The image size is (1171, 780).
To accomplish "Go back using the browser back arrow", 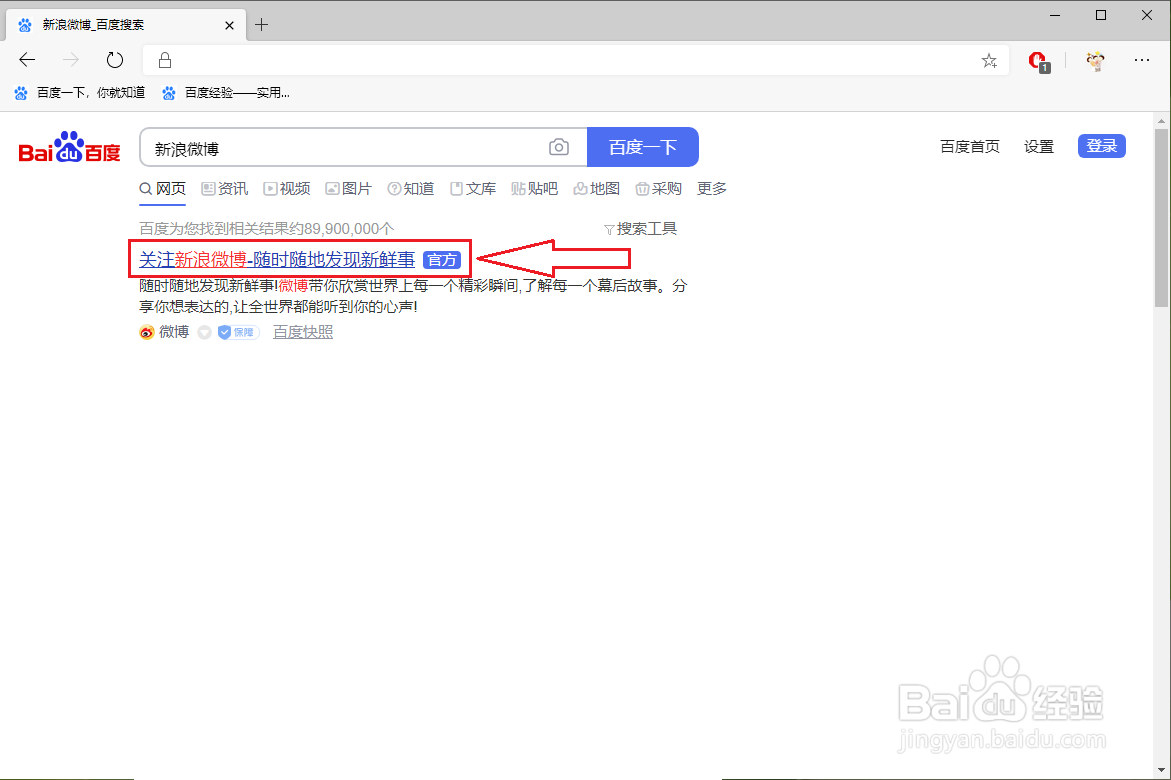I will pyautogui.click(x=27, y=60).
